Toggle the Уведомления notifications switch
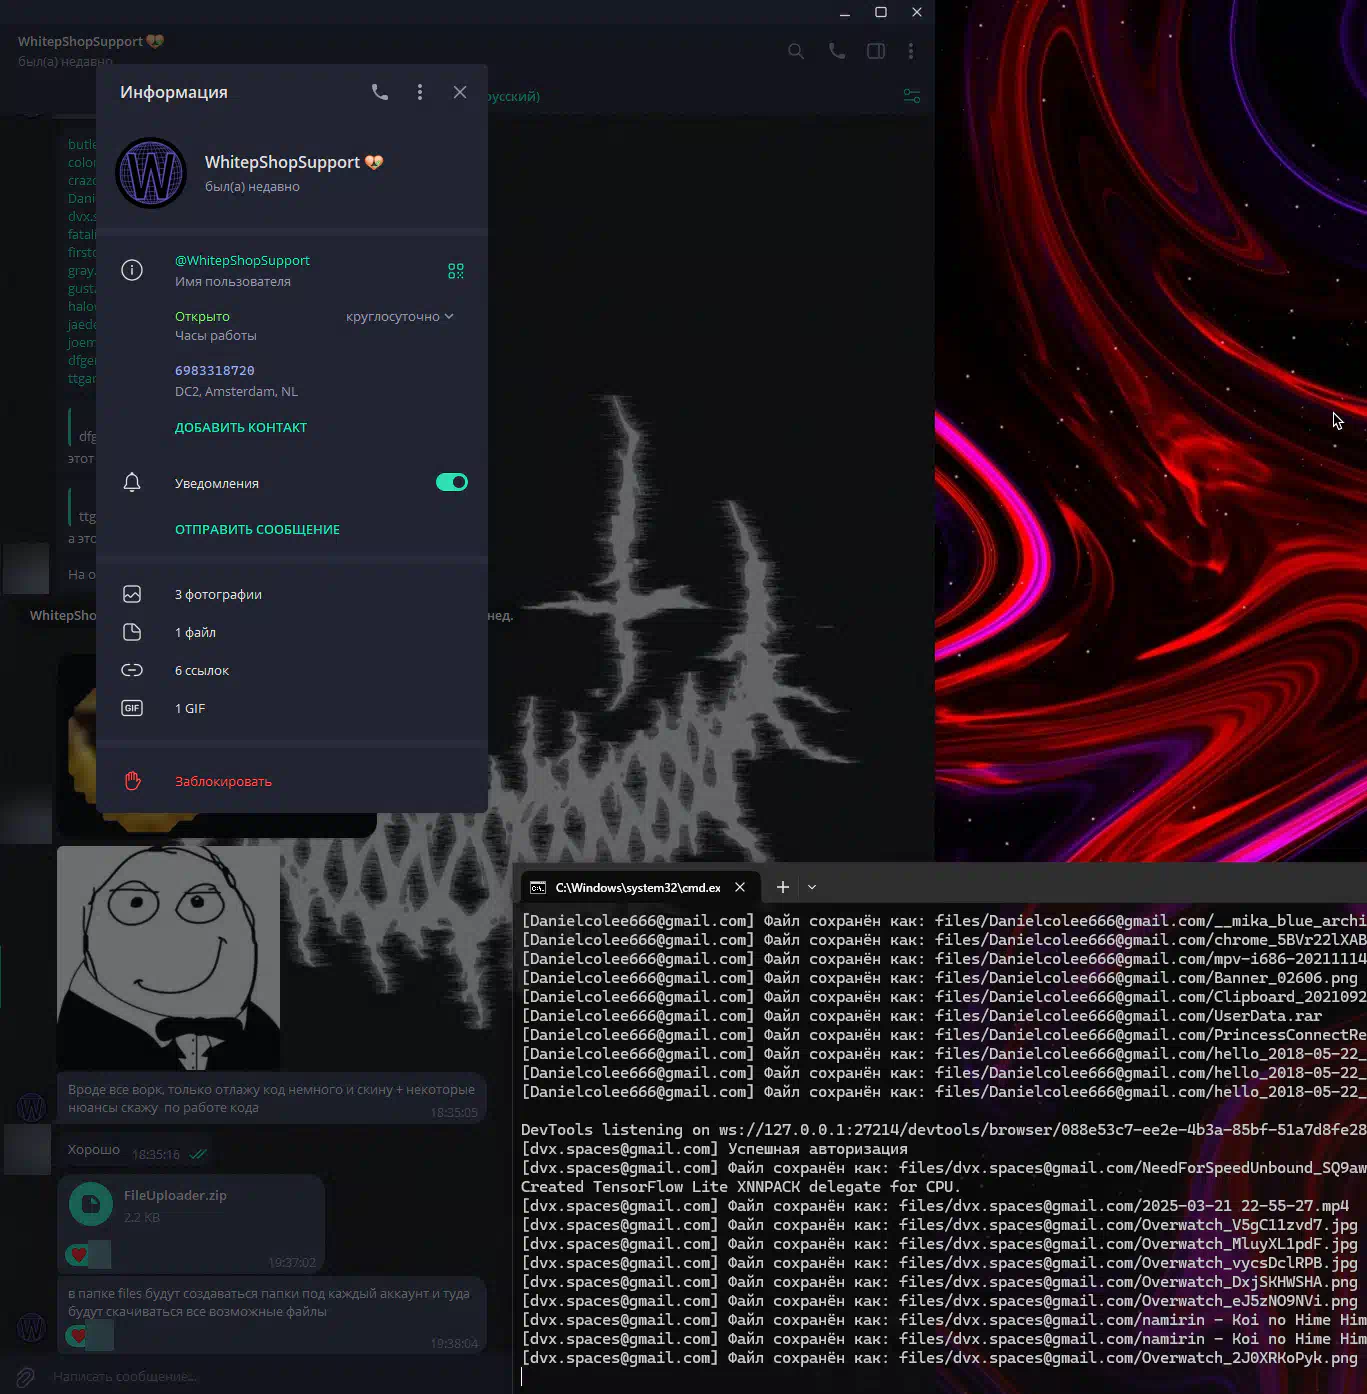The image size is (1367, 1394). click(452, 483)
